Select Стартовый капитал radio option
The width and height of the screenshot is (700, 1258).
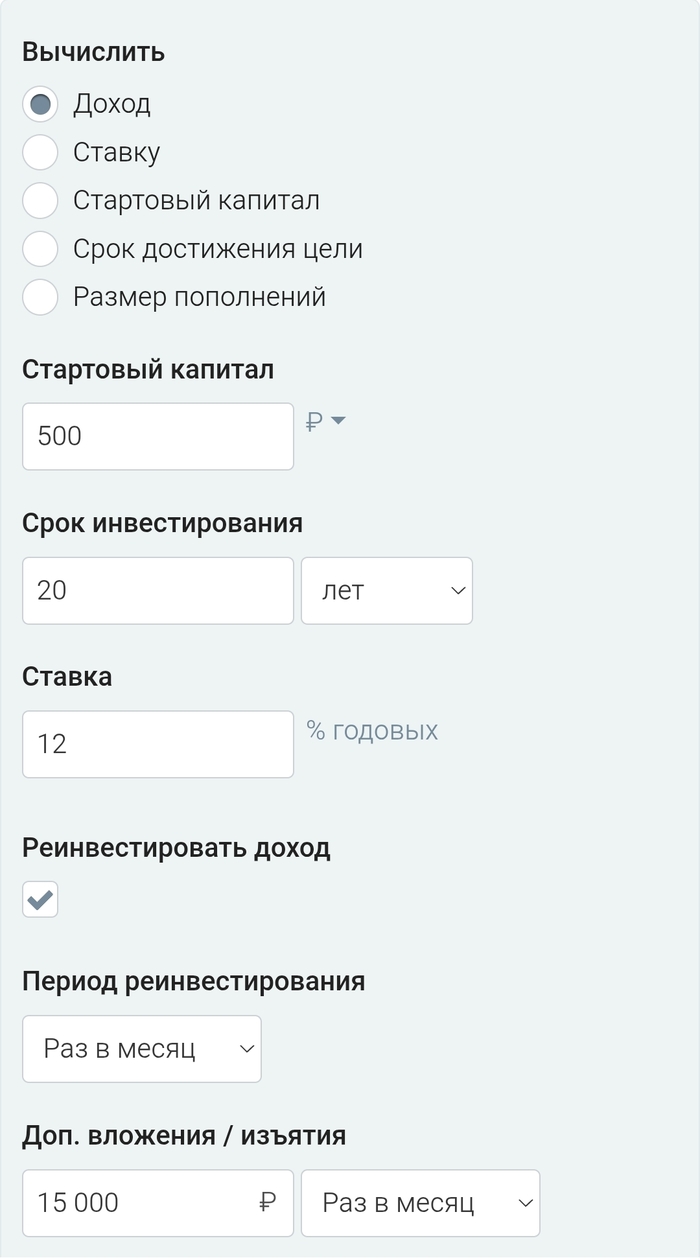[40, 200]
